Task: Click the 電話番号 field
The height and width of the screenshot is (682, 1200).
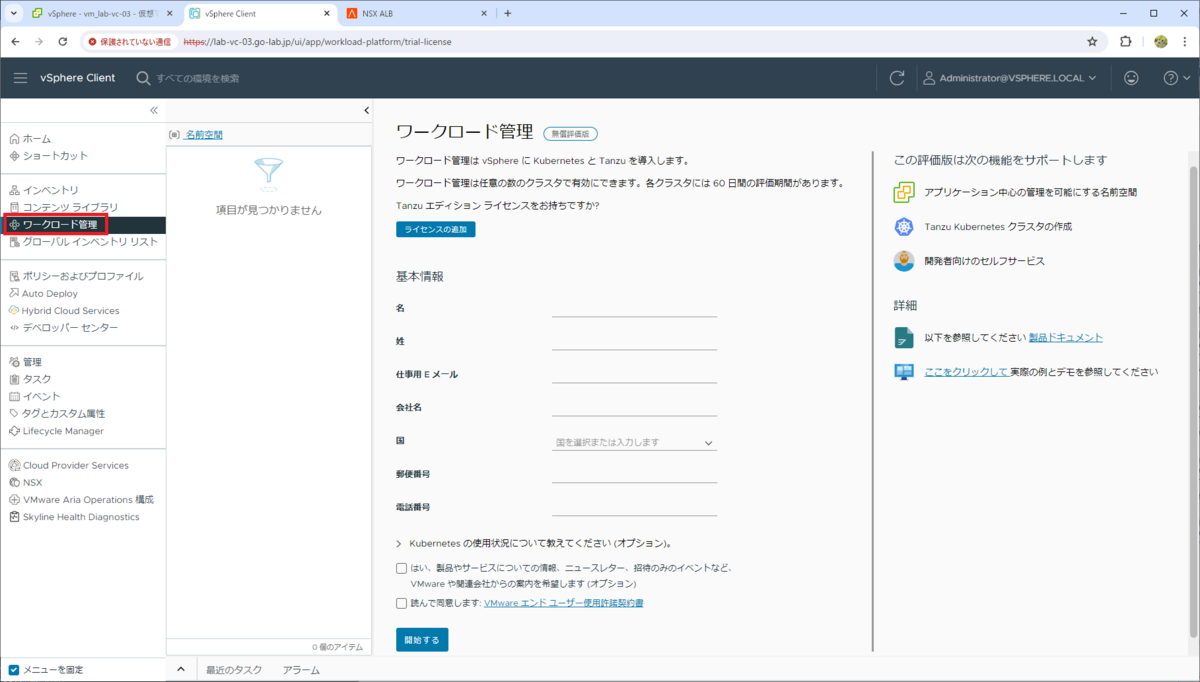Action: [634, 506]
